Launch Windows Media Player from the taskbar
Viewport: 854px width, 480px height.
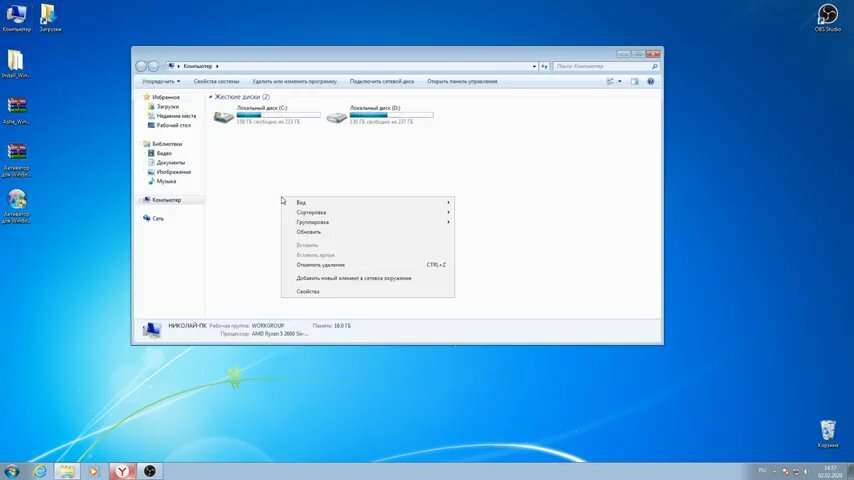tap(94, 471)
